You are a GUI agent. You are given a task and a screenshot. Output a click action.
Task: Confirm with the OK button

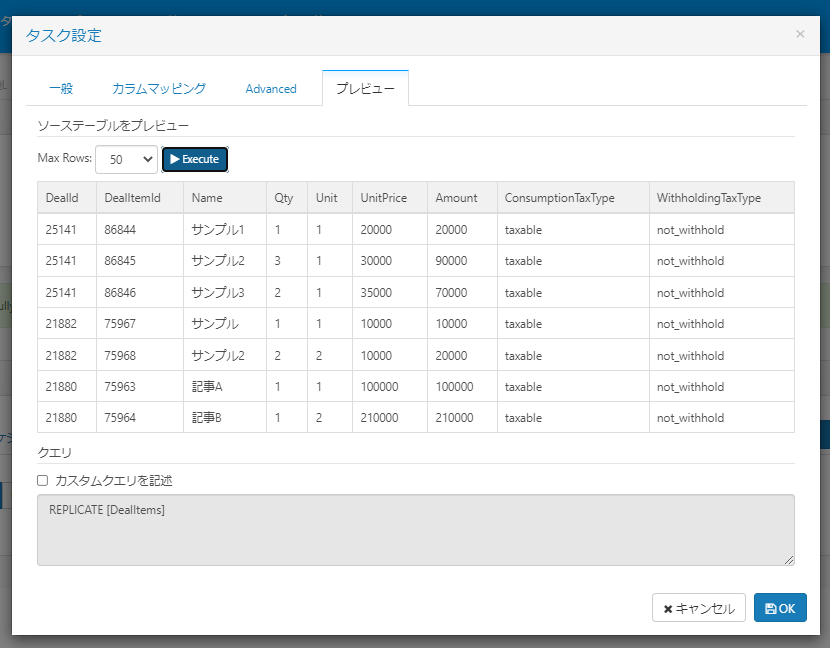tap(780, 608)
